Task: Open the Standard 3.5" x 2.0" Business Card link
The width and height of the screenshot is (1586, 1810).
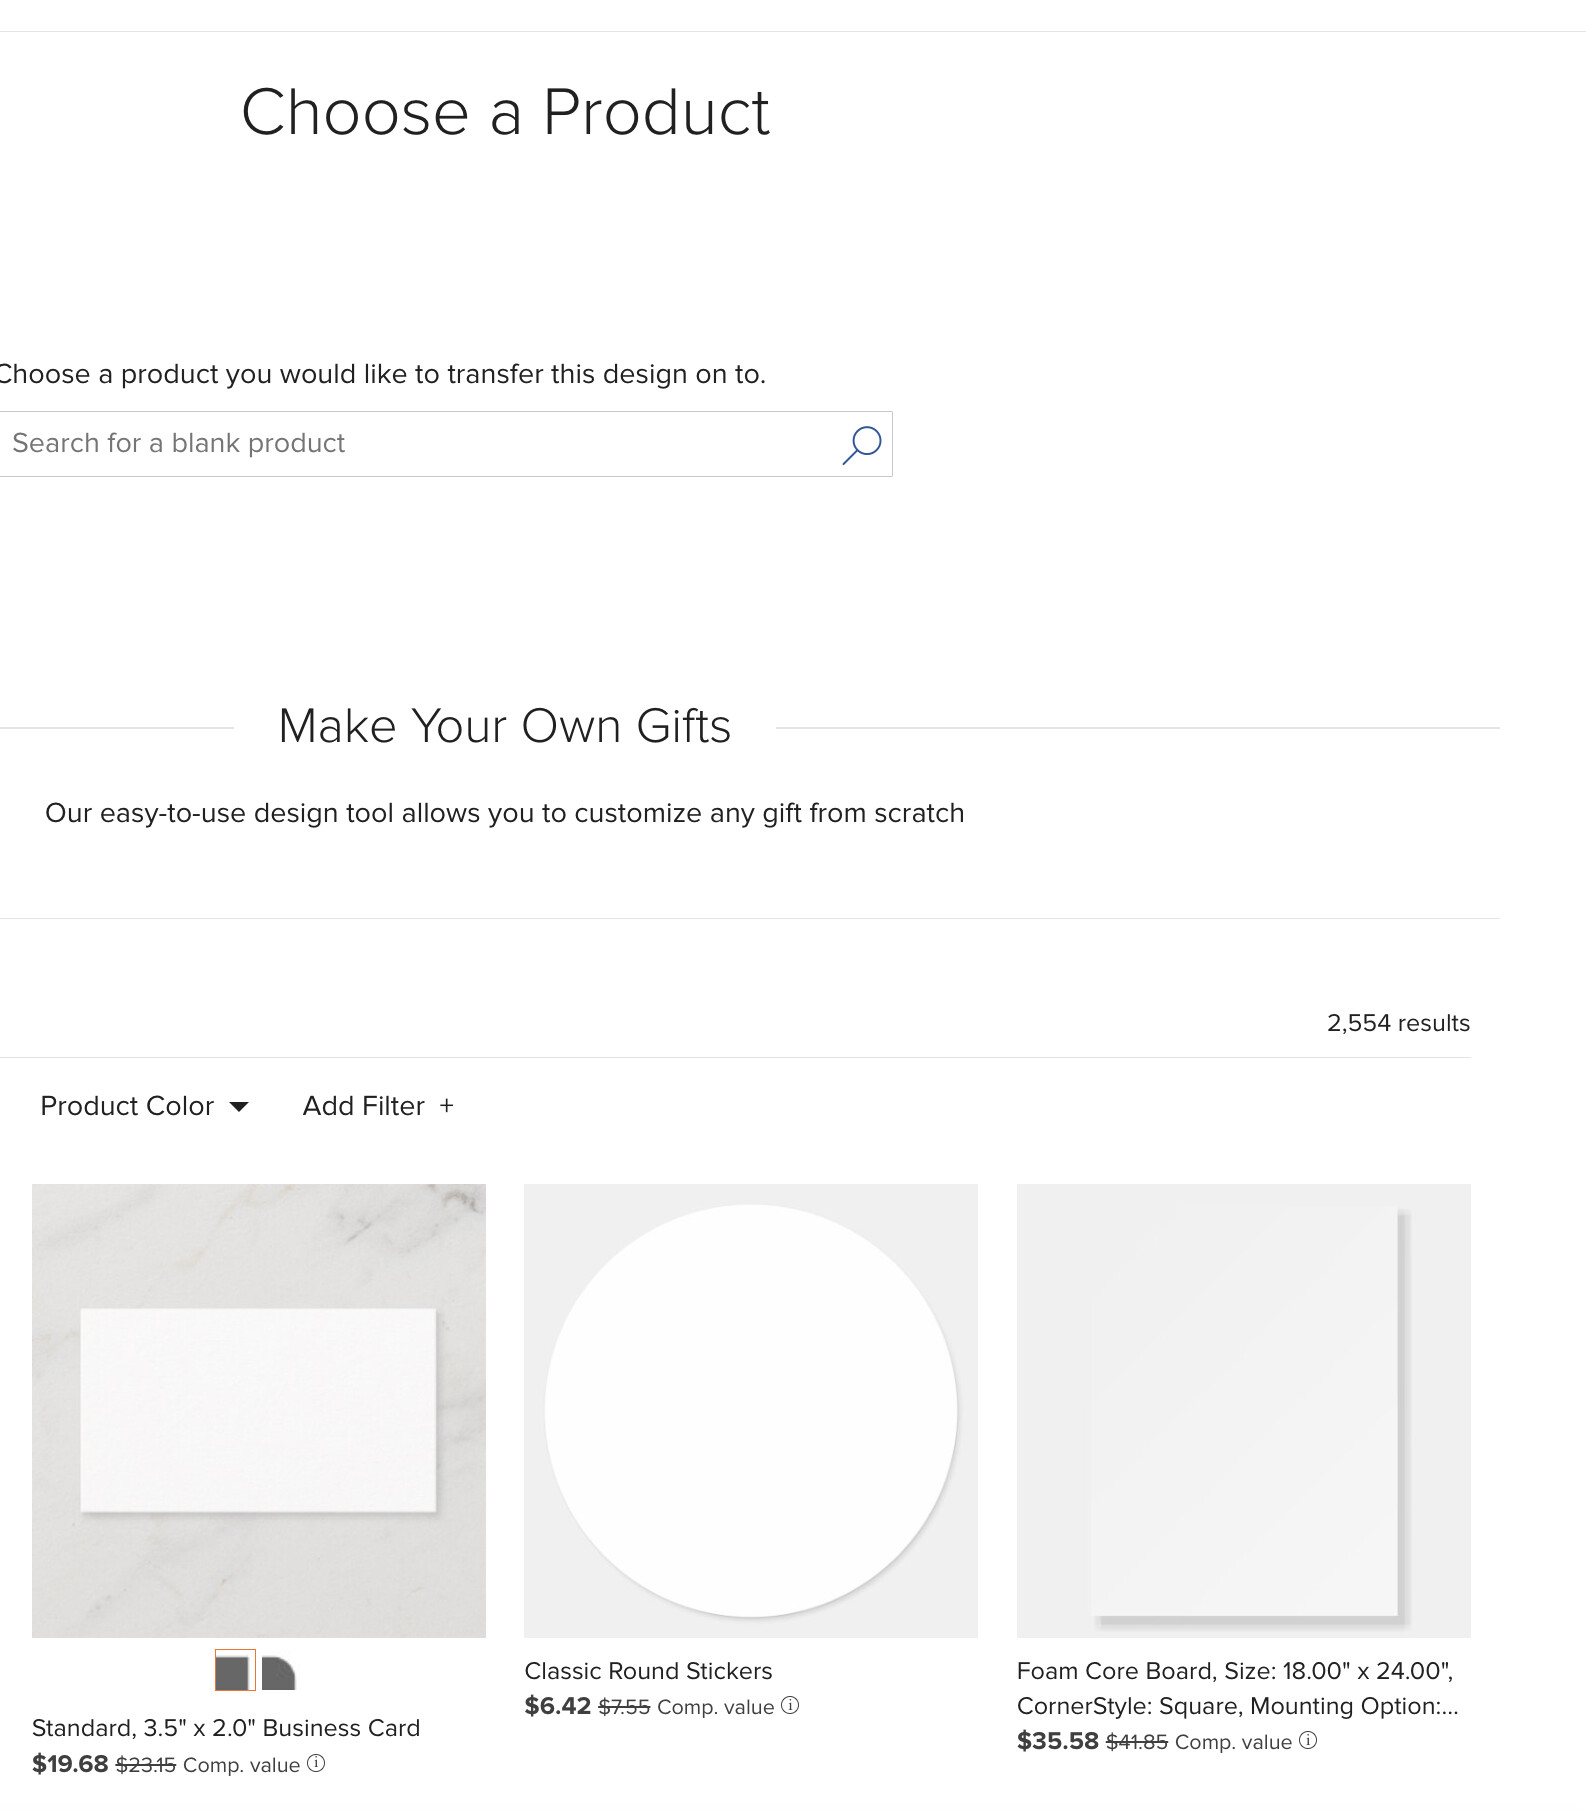Action: coord(226,1728)
